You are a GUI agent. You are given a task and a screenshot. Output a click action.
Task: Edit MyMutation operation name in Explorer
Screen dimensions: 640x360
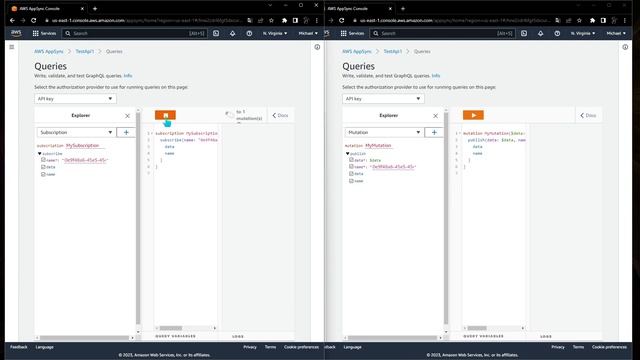point(378,145)
